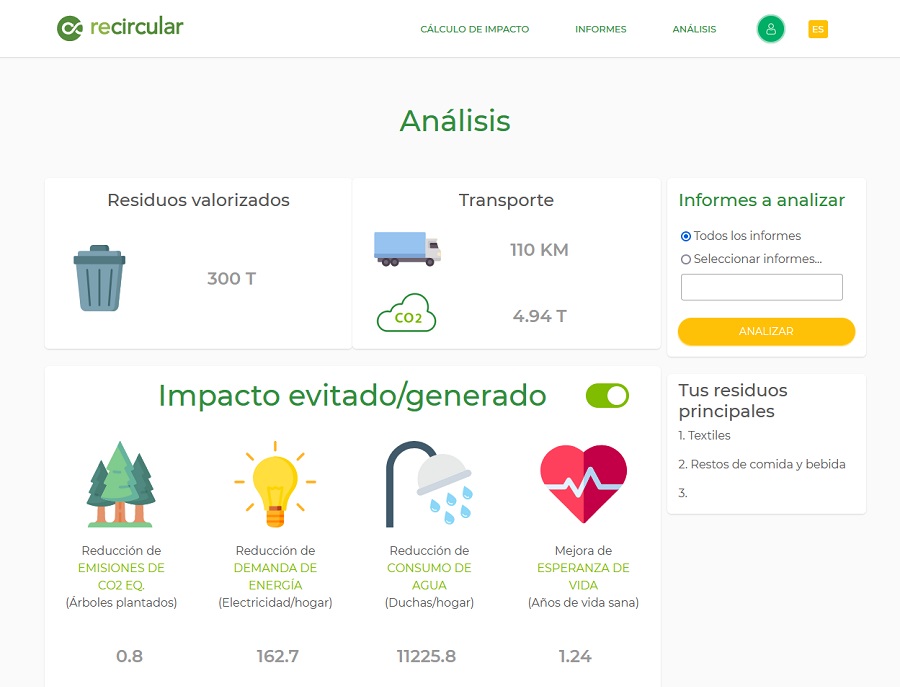Click the light bulb energy icon
Screen dimensions: 900x687
coord(275,484)
